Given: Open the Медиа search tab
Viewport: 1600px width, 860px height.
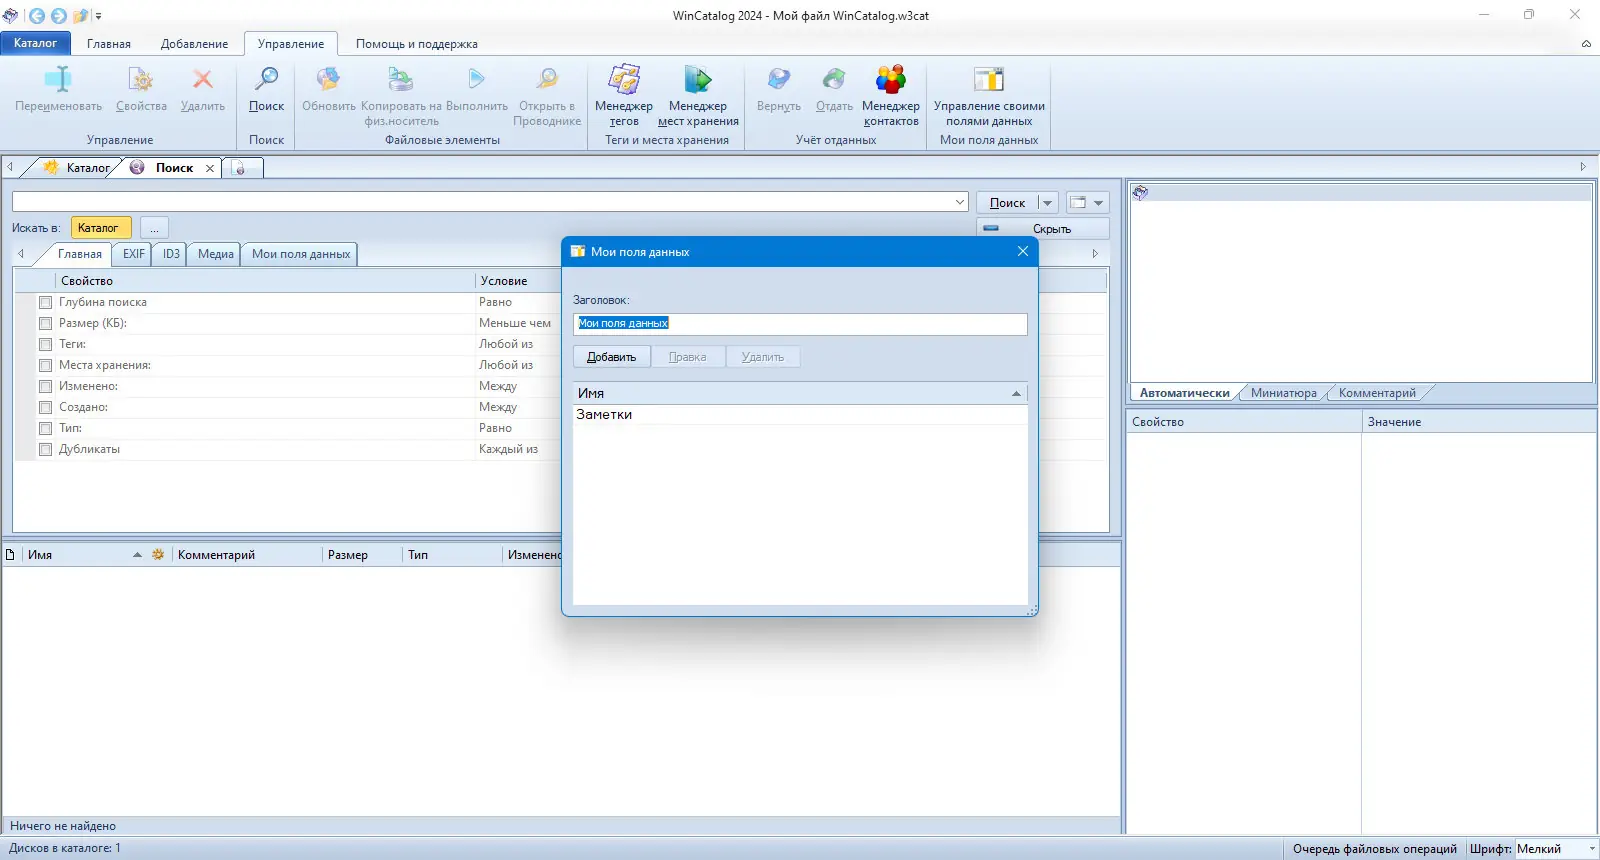Looking at the screenshot, I should coord(216,254).
